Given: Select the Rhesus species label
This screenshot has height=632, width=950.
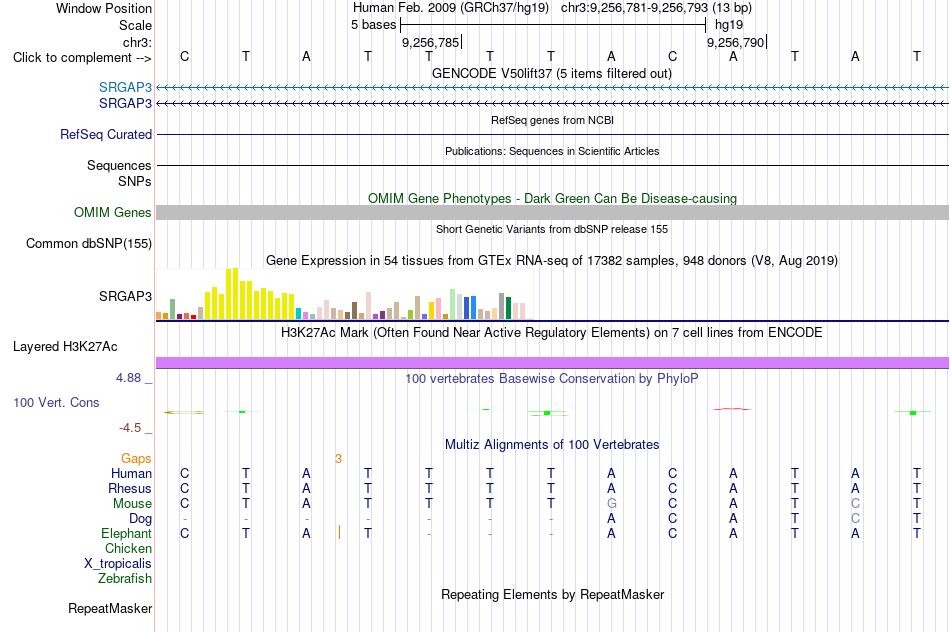Looking at the screenshot, I should tap(130, 488).
